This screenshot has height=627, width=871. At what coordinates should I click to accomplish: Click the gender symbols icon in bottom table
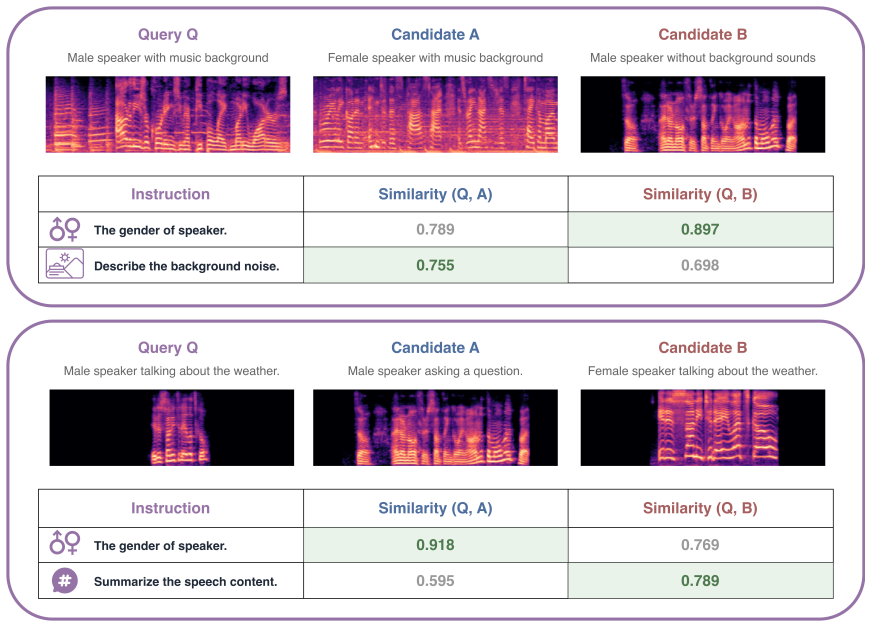coord(64,543)
